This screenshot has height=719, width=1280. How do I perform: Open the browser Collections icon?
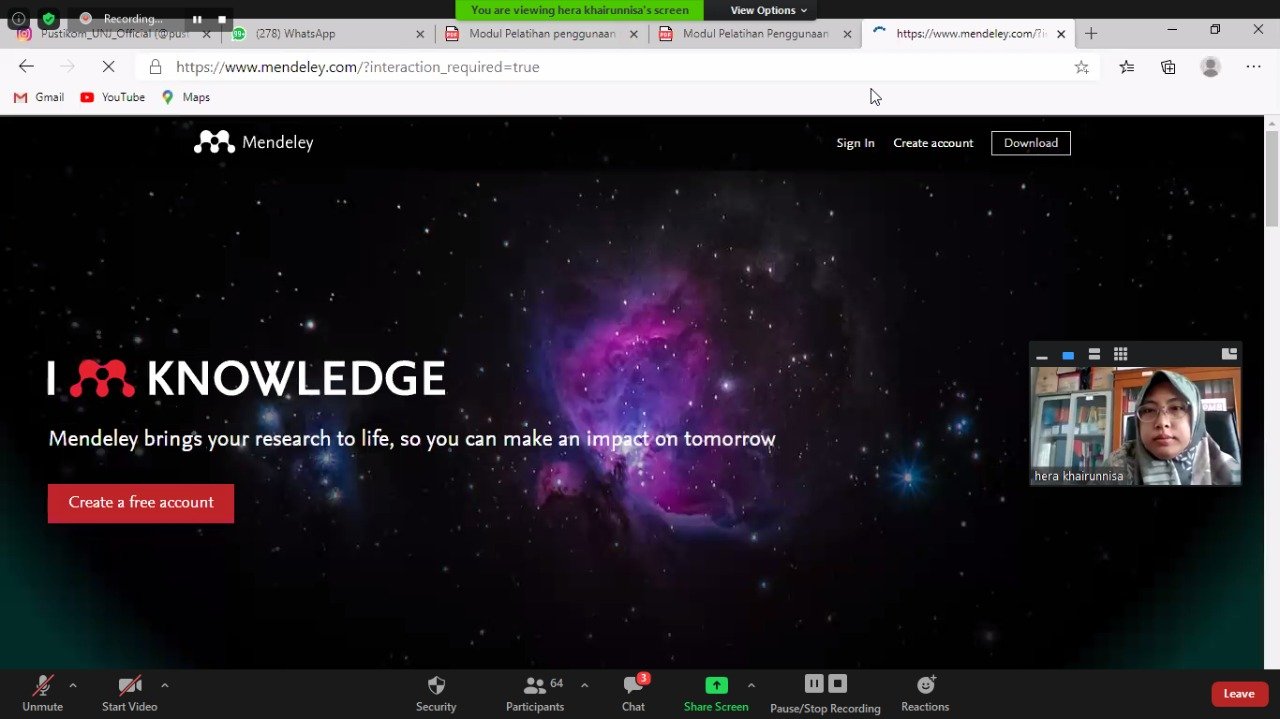1168,67
